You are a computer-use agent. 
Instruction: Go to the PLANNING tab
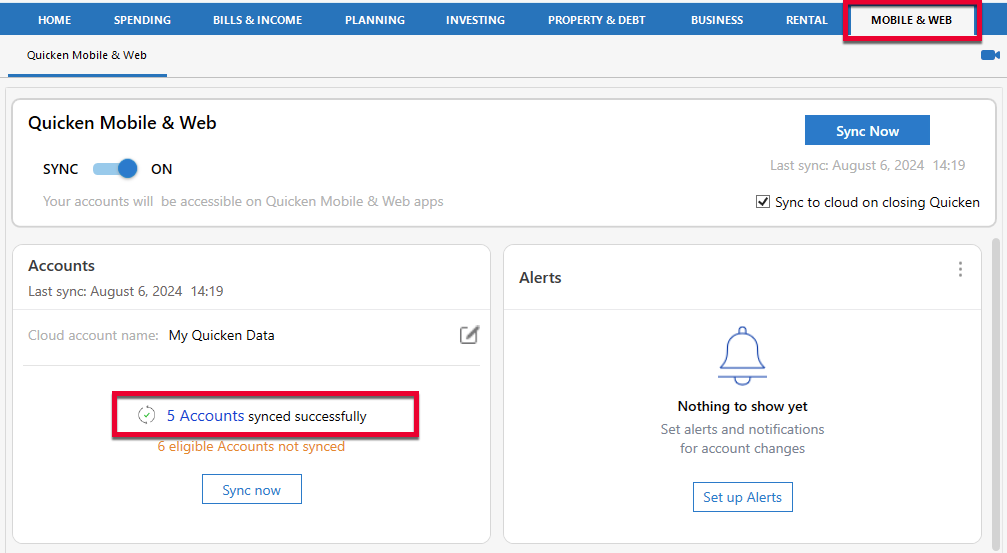click(x=375, y=20)
